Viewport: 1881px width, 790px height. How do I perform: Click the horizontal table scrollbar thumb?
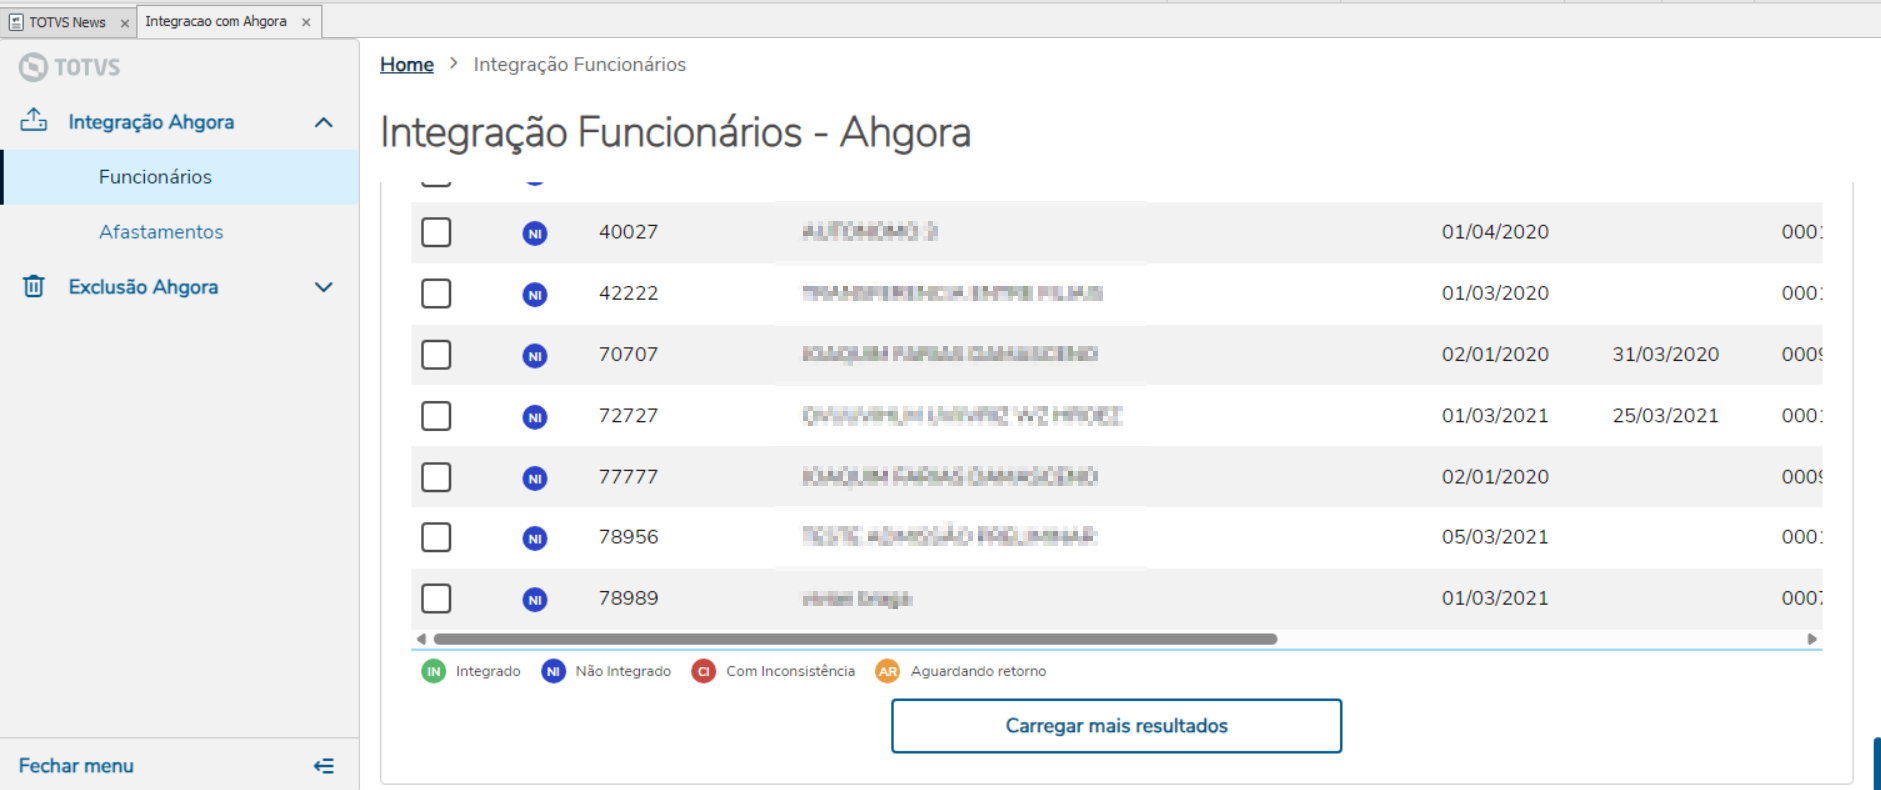(855, 639)
